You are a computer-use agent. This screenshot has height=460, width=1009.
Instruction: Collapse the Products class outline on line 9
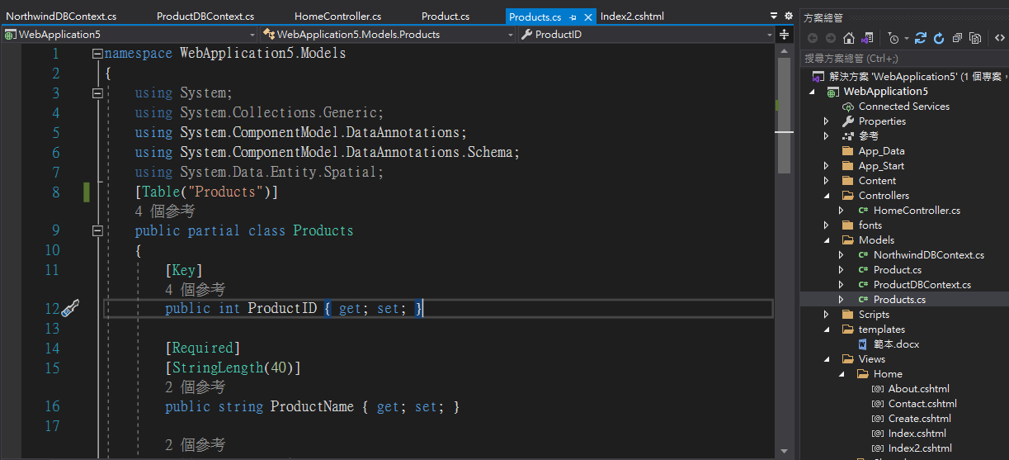click(97, 231)
